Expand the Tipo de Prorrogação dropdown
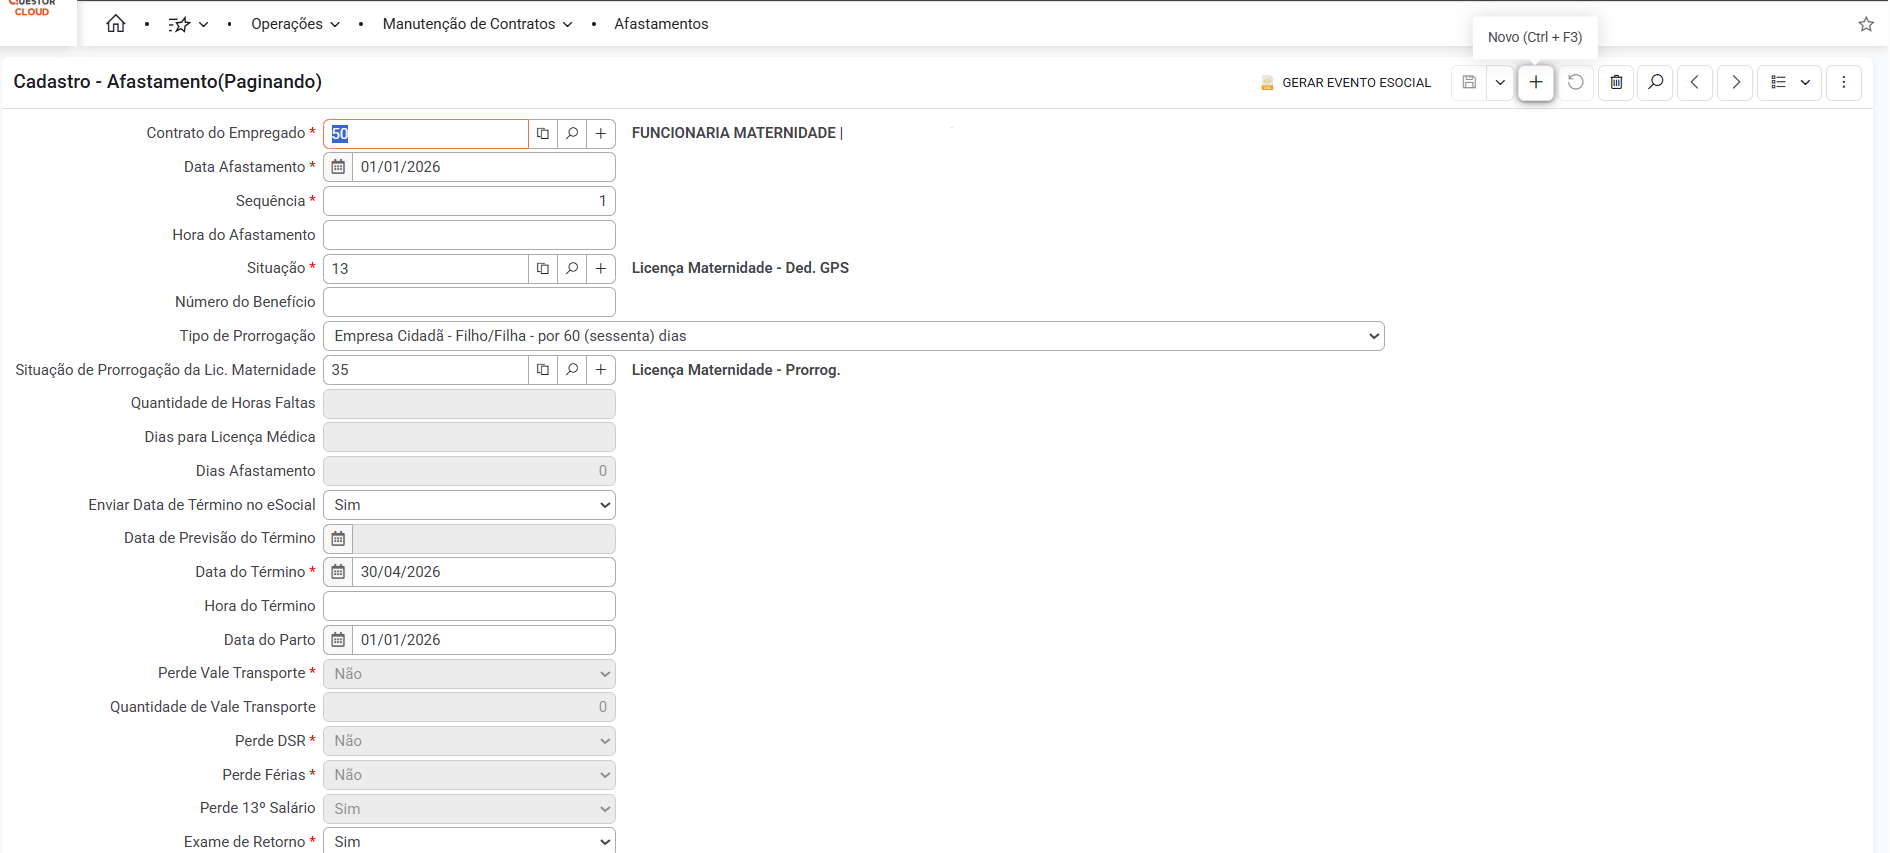This screenshot has width=1890, height=853. coord(853,336)
